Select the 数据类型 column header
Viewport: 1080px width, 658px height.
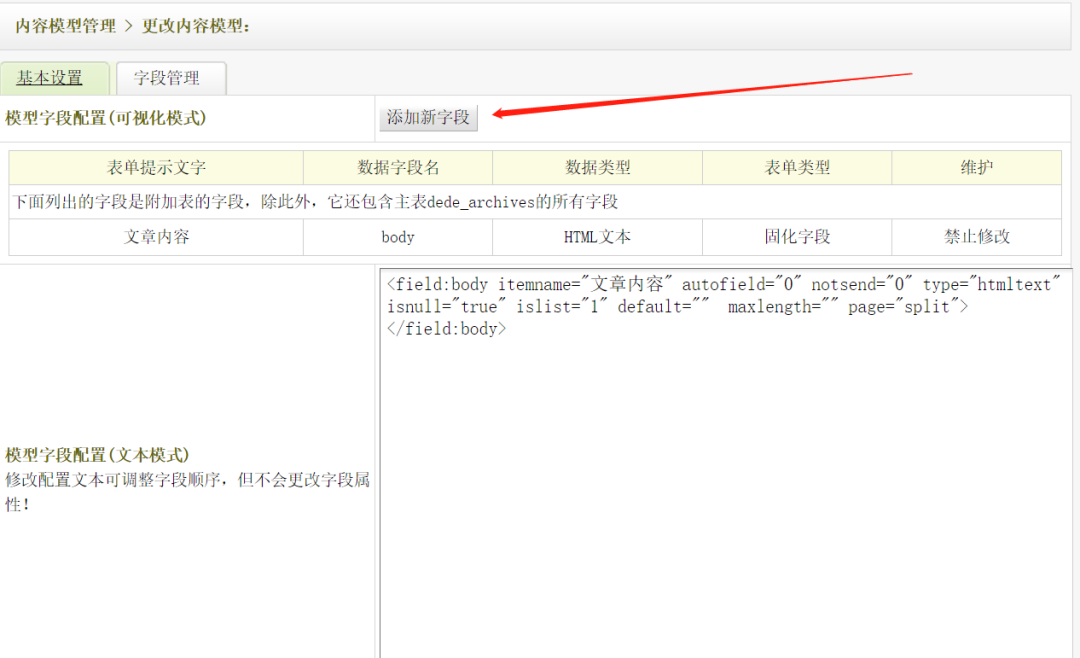597,168
